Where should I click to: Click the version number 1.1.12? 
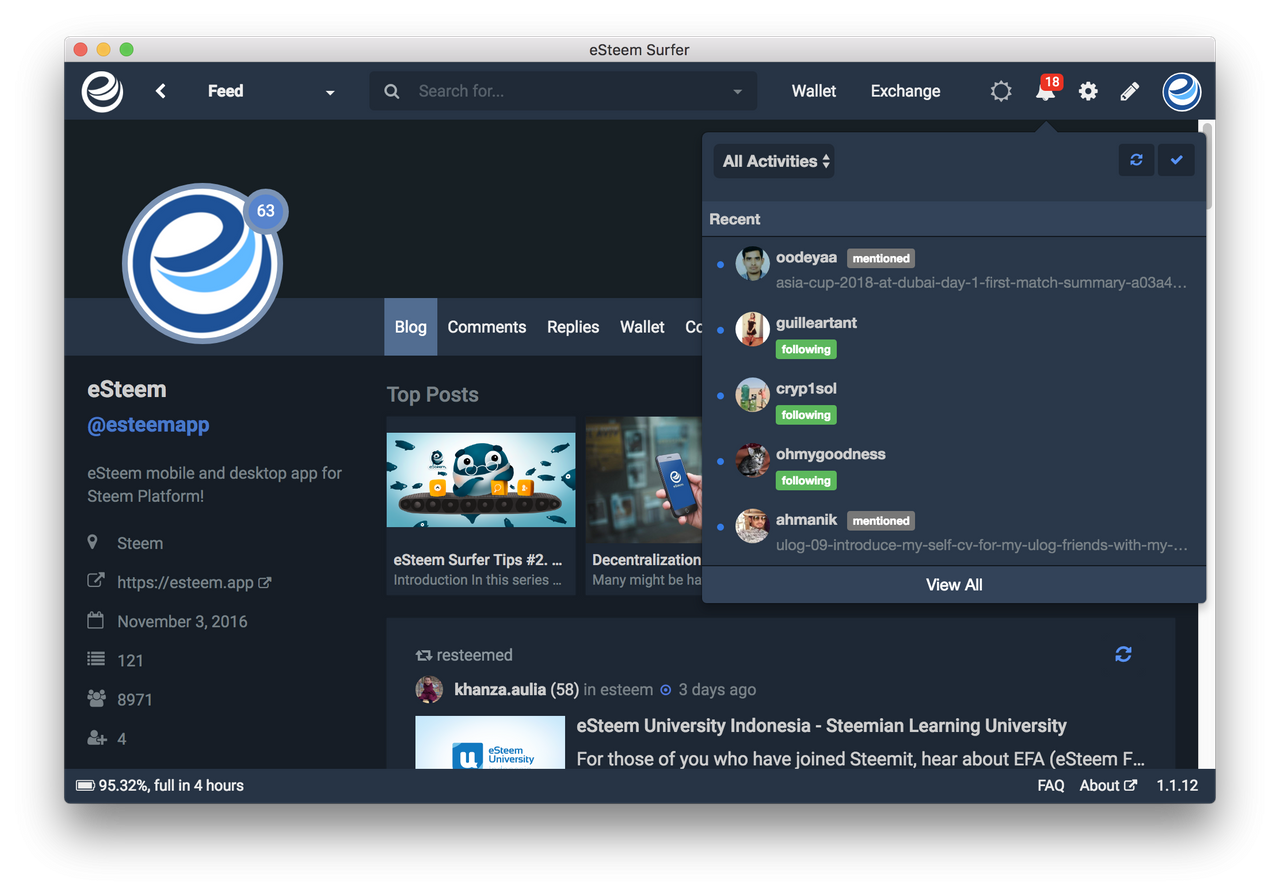pos(1177,785)
